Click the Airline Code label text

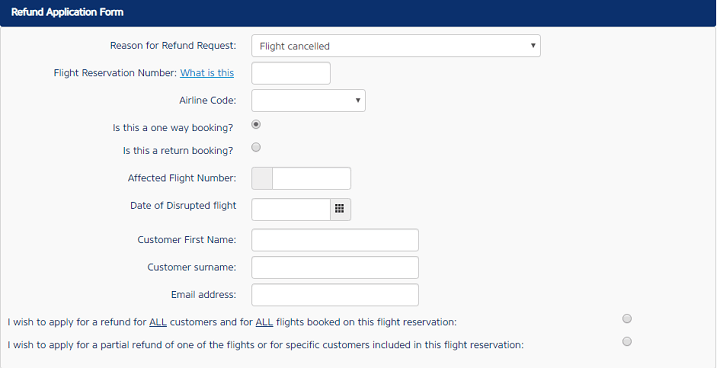point(208,101)
